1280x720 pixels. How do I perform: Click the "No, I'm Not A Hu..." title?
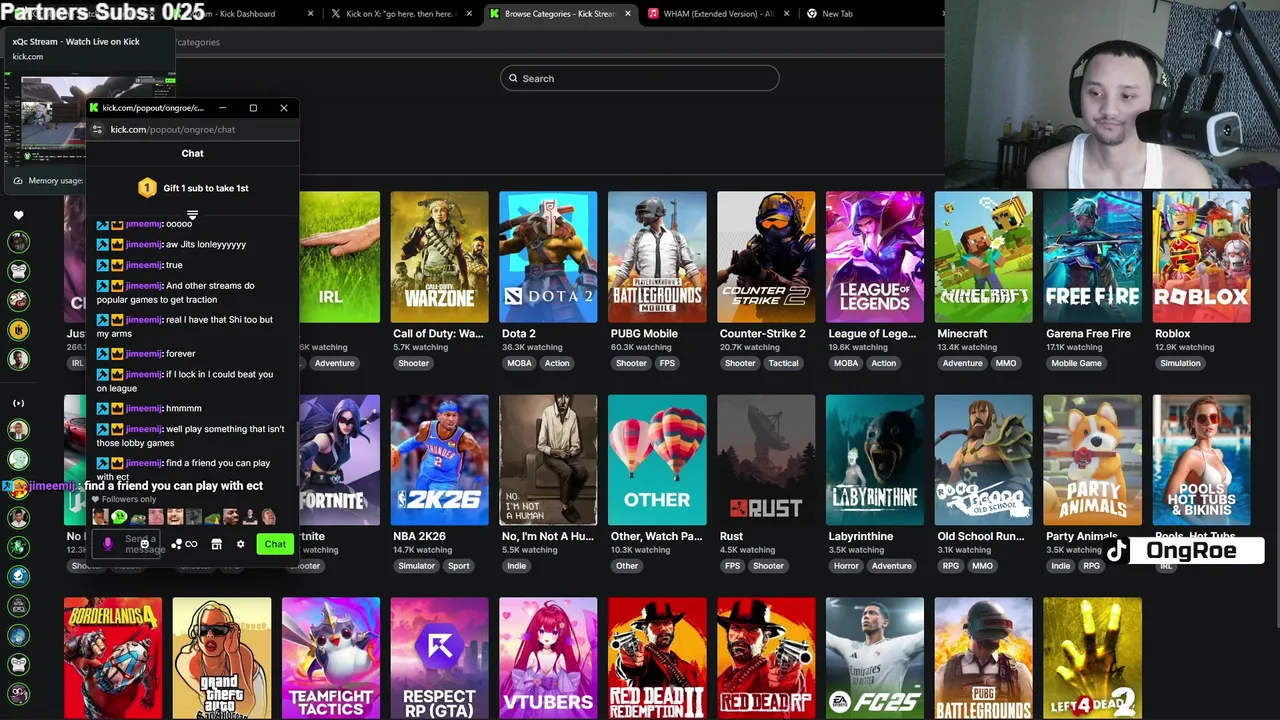(x=548, y=536)
